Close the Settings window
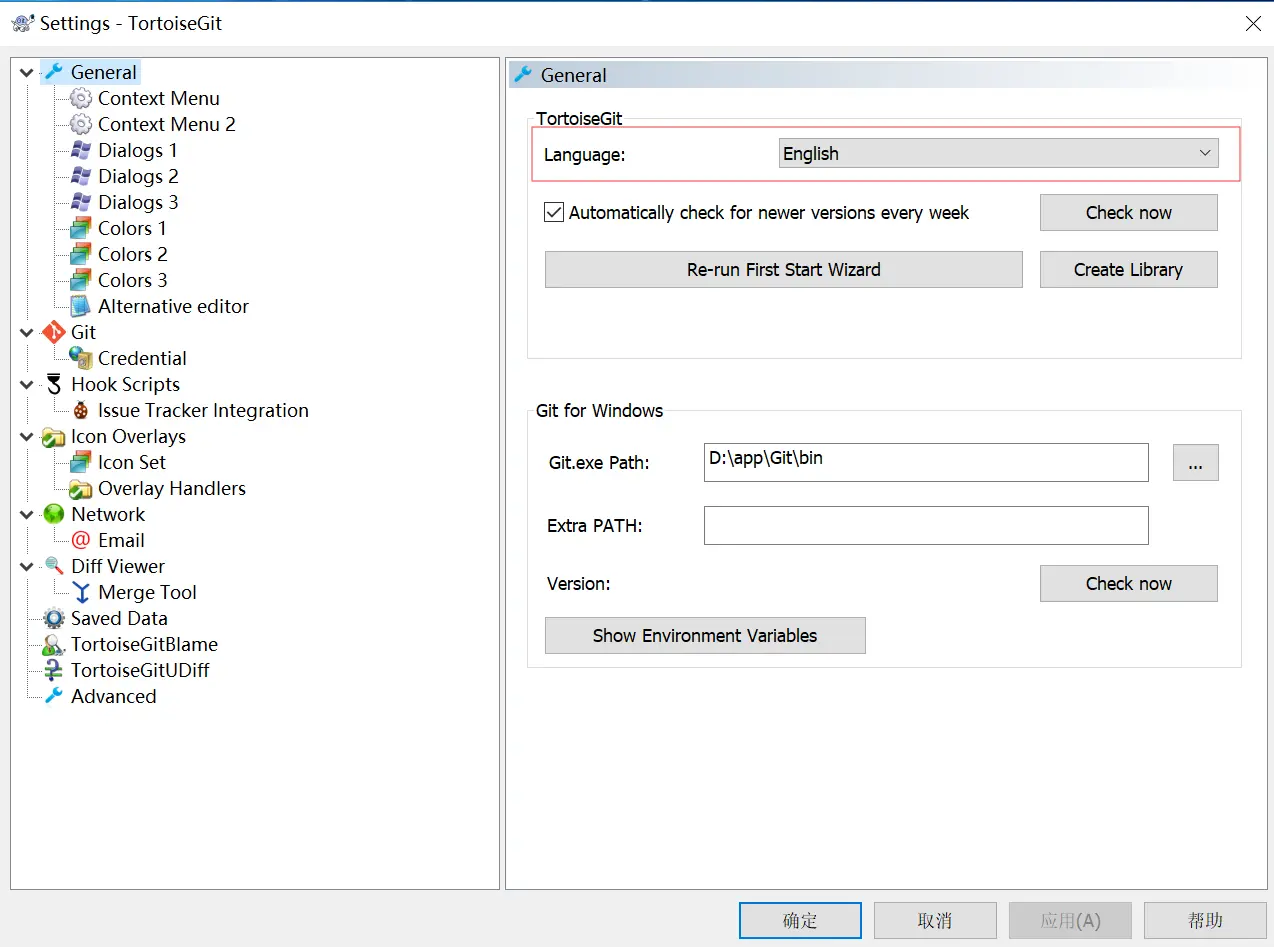The image size is (1274, 947). coord(1252,23)
